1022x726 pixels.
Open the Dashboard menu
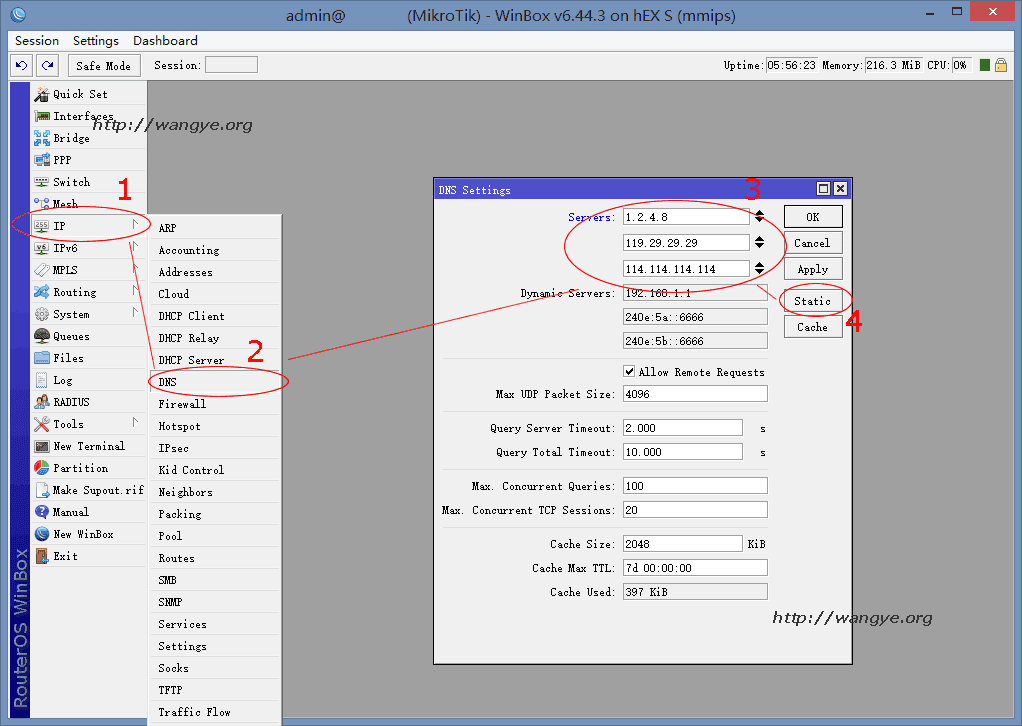coord(166,40)
